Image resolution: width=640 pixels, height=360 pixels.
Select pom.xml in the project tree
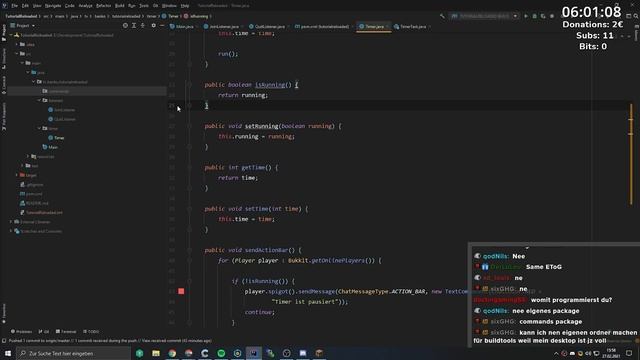31,194
